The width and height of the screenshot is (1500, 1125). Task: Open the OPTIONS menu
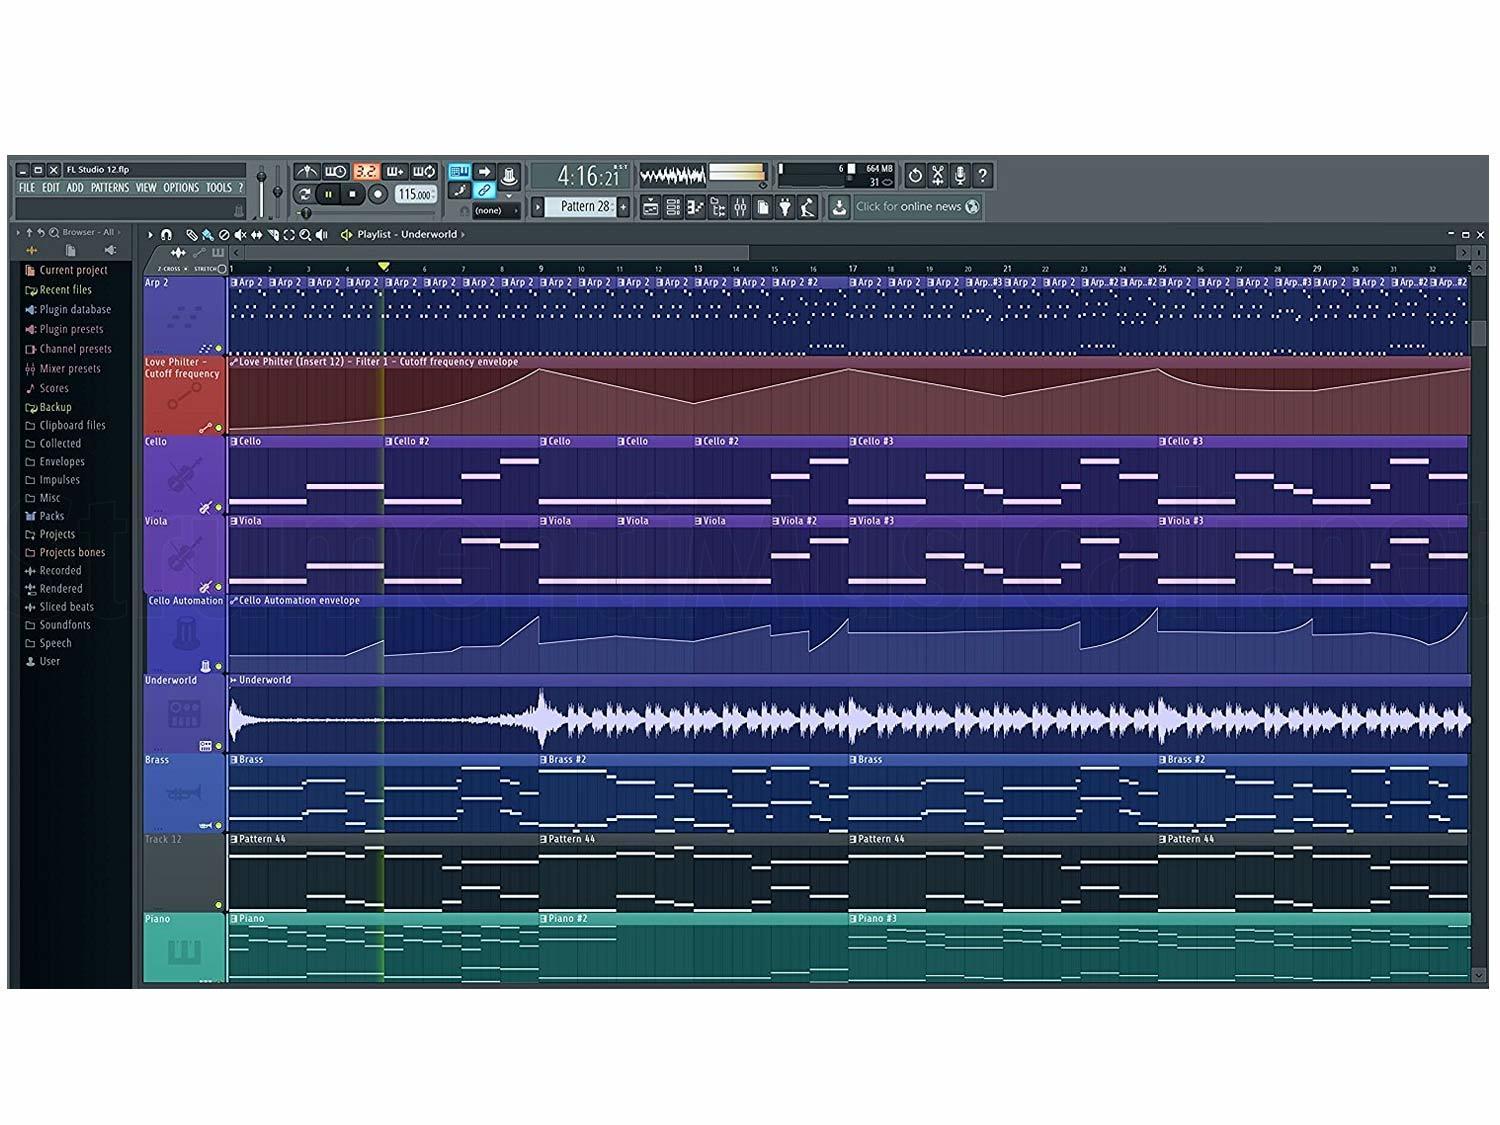point(181,188)
